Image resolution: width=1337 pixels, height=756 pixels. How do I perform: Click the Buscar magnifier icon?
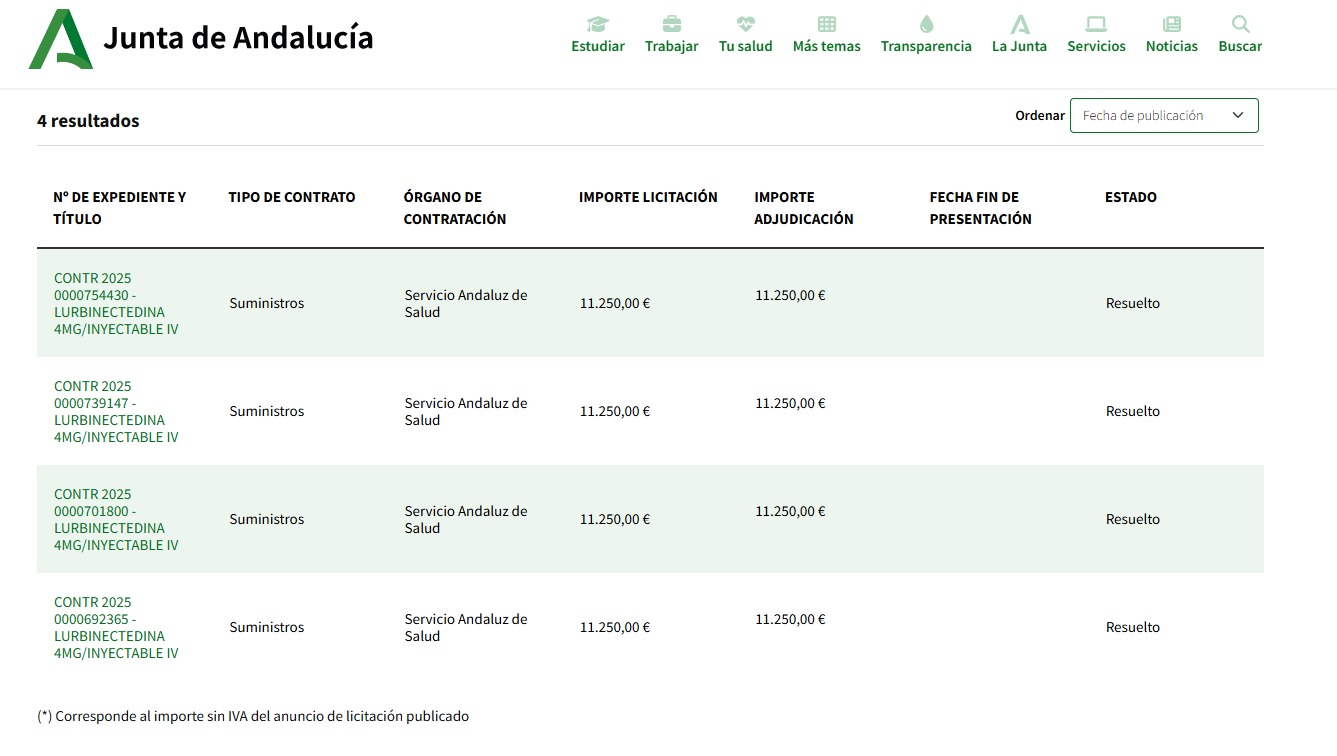coord(1240,24)
